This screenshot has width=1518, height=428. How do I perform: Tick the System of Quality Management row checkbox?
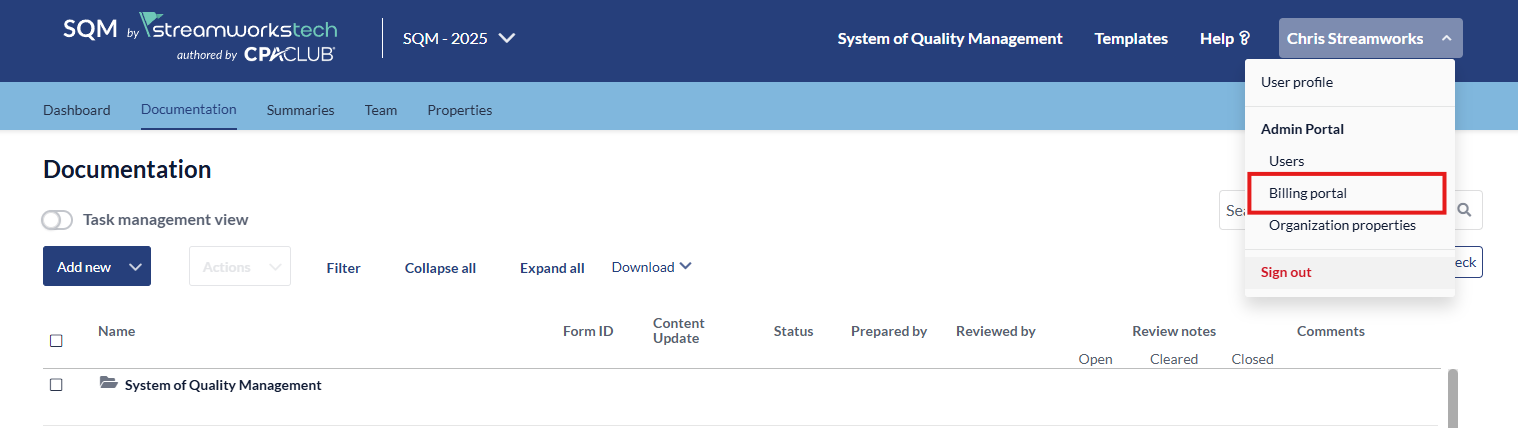[56, 385]
